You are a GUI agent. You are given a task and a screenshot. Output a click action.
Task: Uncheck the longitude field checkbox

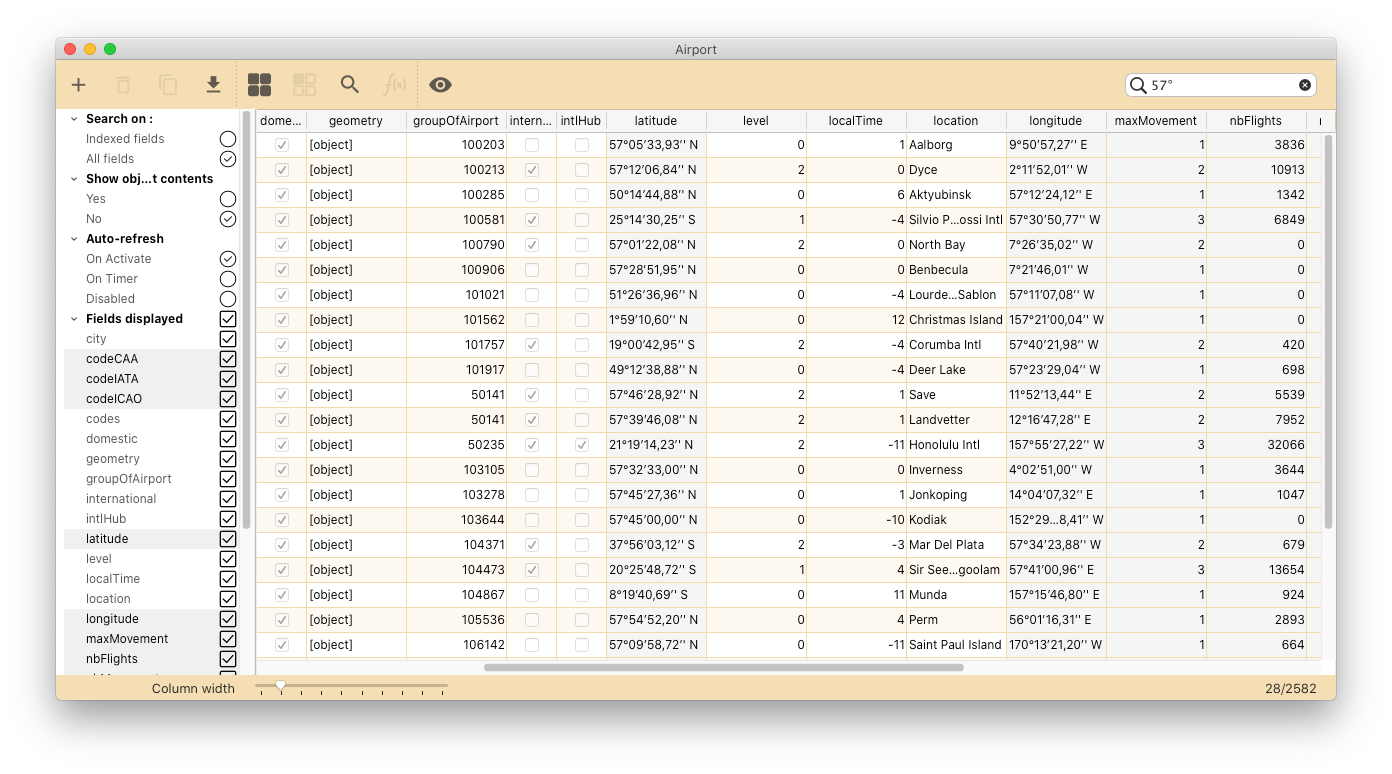click(x=228, y=619)
